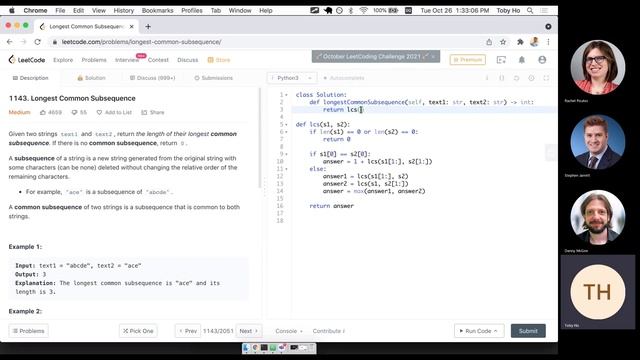The image size is (640, 360).
Task: Reload the page in Chrome
Action: pos(38,42)
